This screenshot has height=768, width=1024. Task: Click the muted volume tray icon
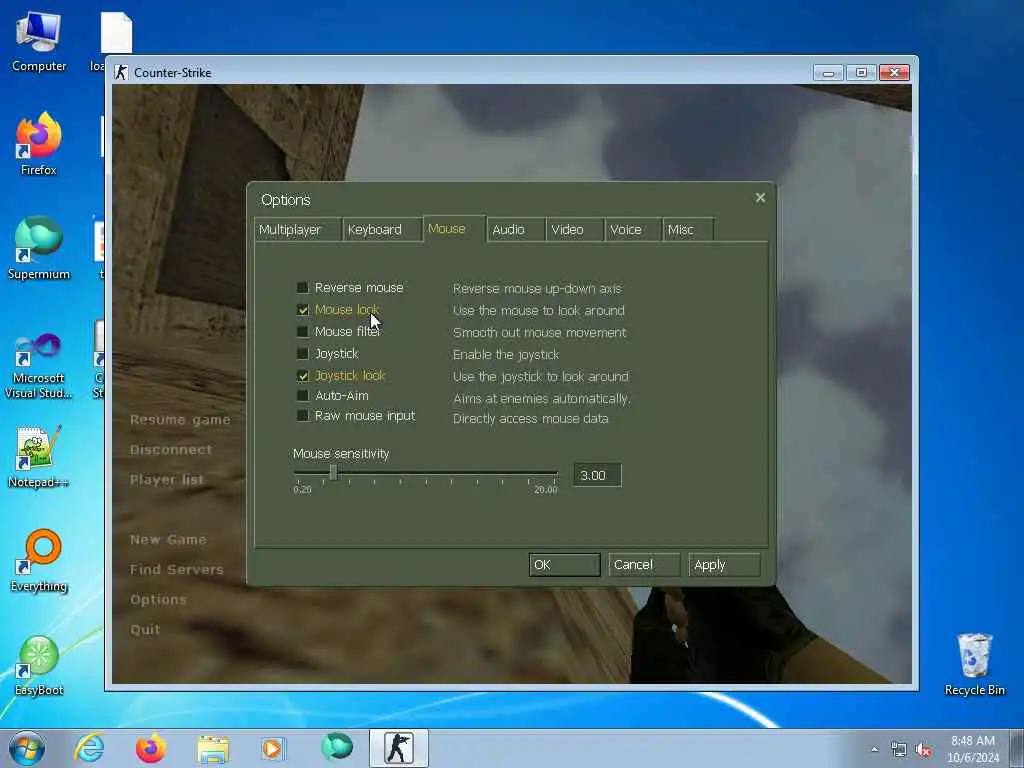[x=923, y=750]
